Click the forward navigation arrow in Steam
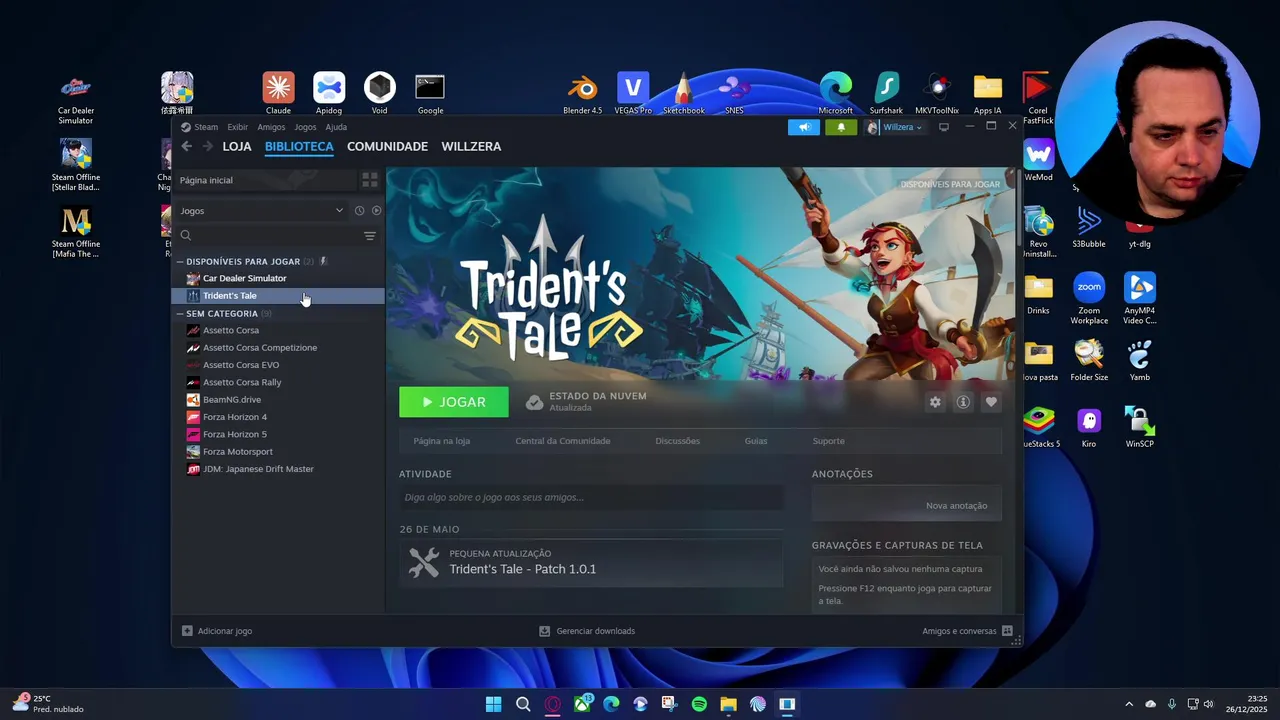Image resolution: width=1280 pixels, height=720 pixels. coord(208,146)
